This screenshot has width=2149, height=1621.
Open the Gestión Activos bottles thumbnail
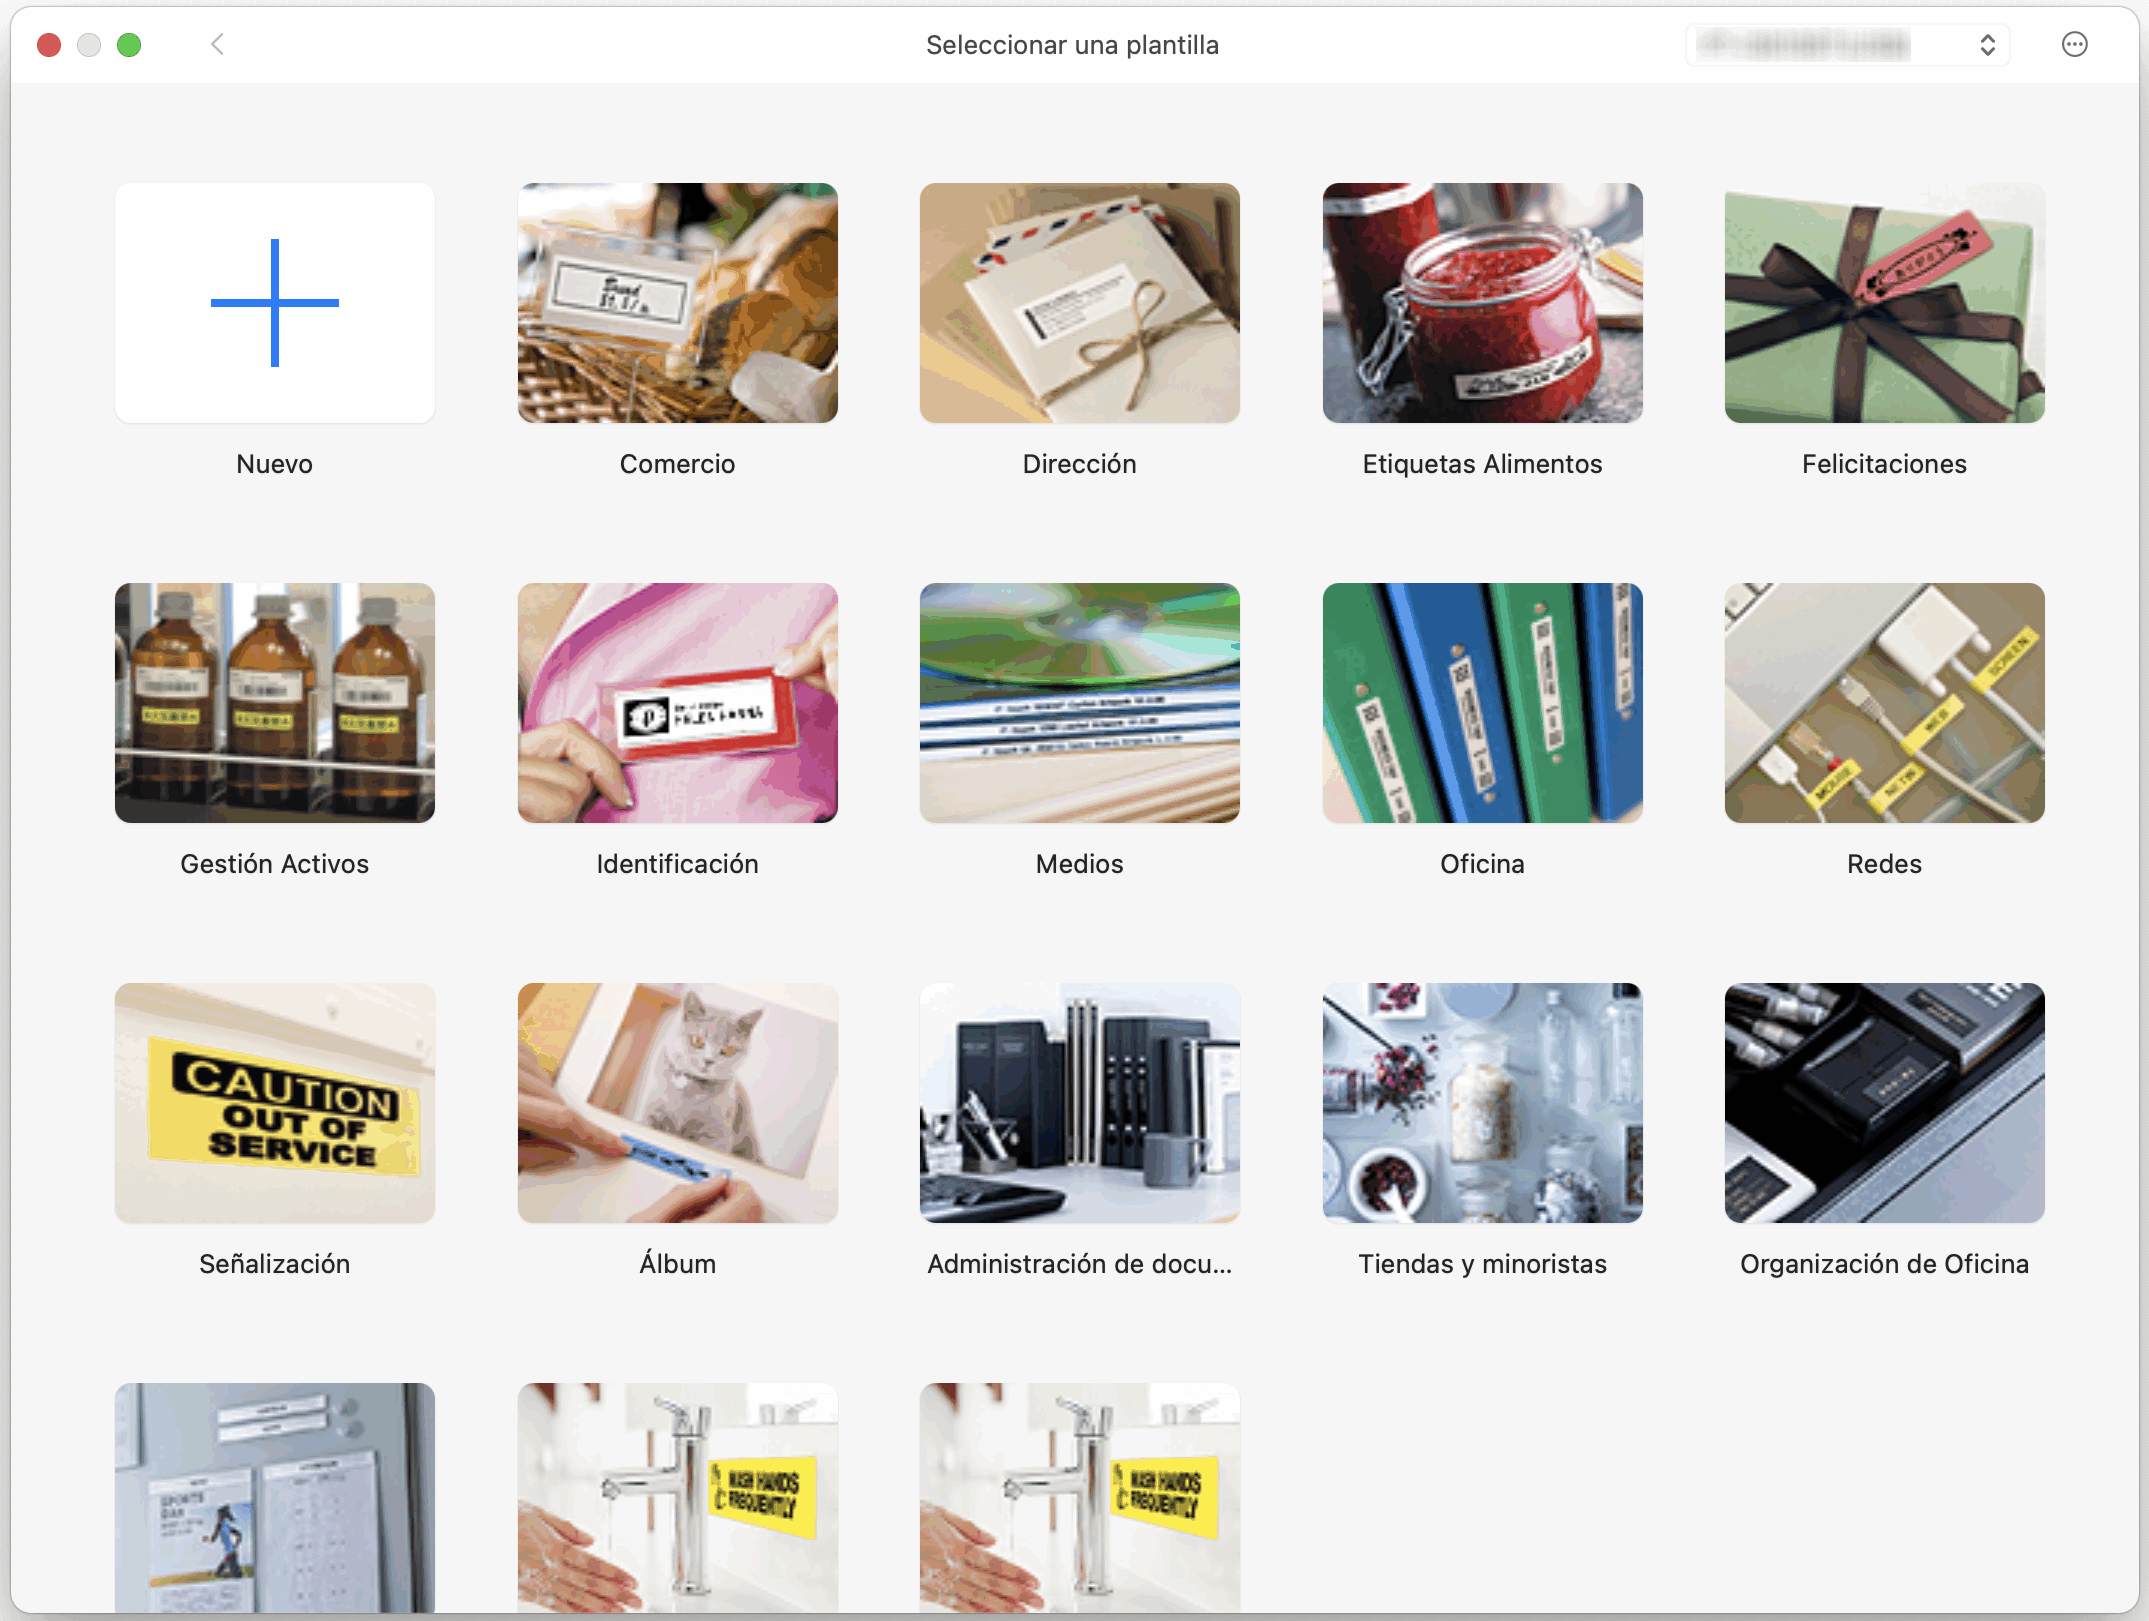click(275, 703)
